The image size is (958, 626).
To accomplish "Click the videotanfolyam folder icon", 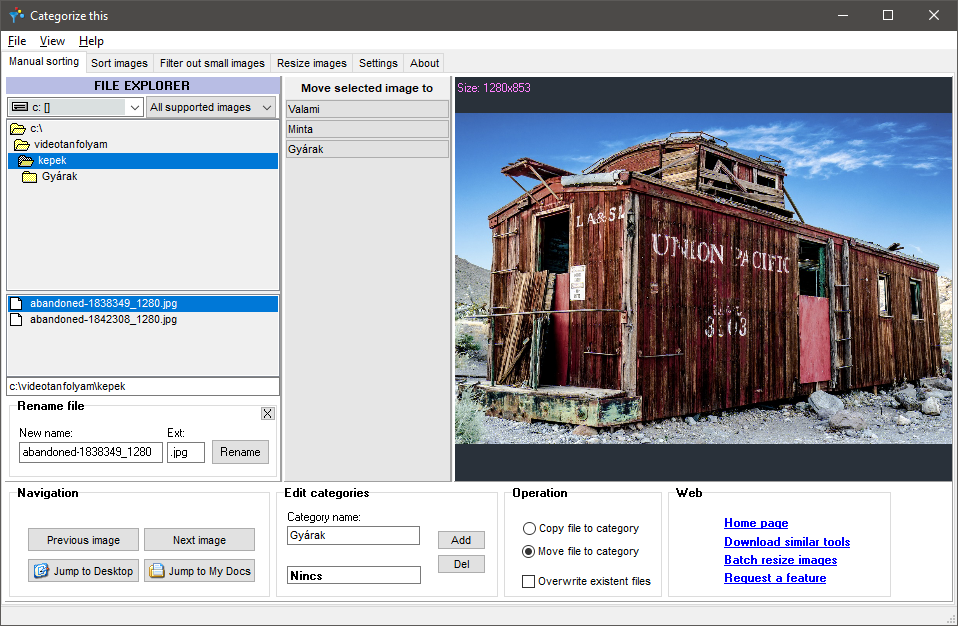I will 22,145.
